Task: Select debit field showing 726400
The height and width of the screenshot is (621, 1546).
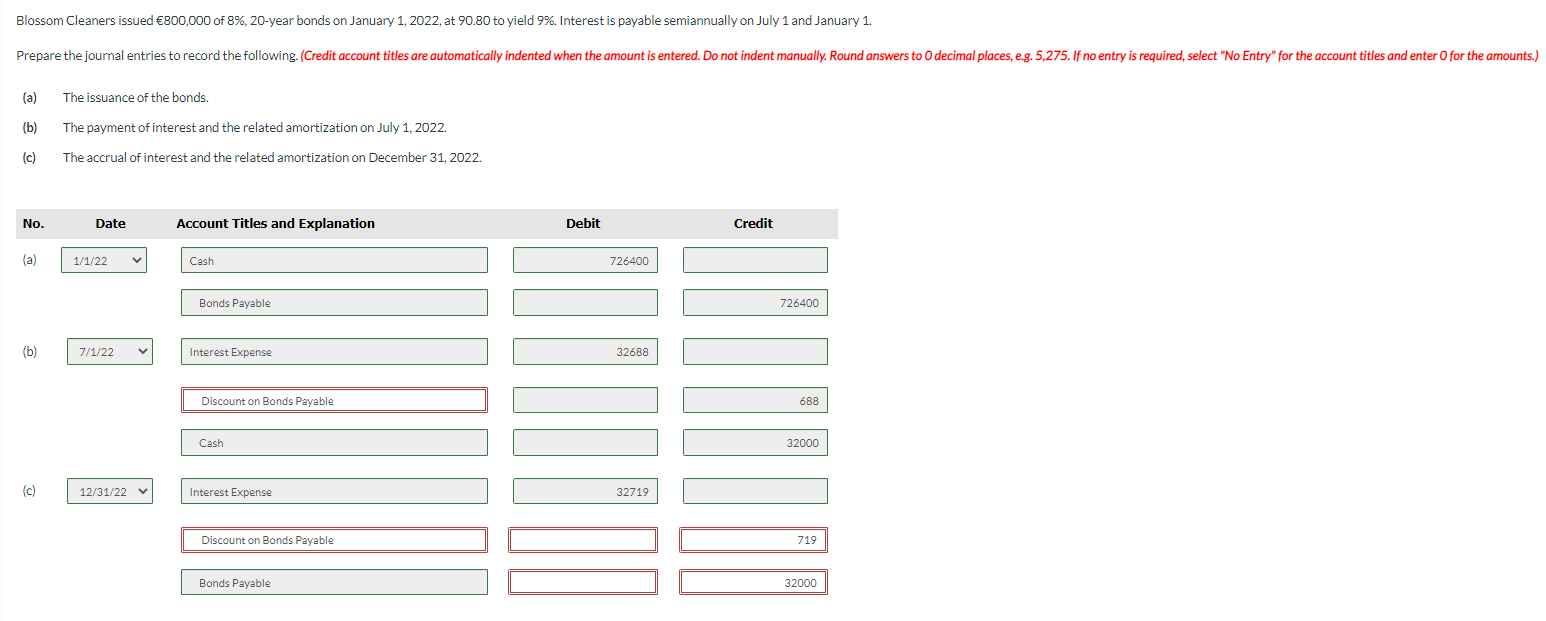Action: 586,260
